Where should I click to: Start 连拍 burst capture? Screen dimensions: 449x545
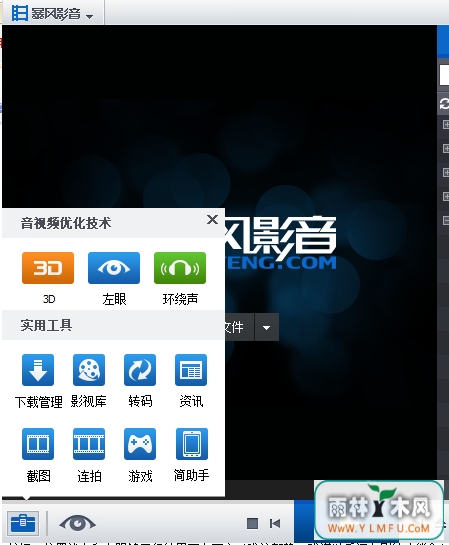coord(89,444)
